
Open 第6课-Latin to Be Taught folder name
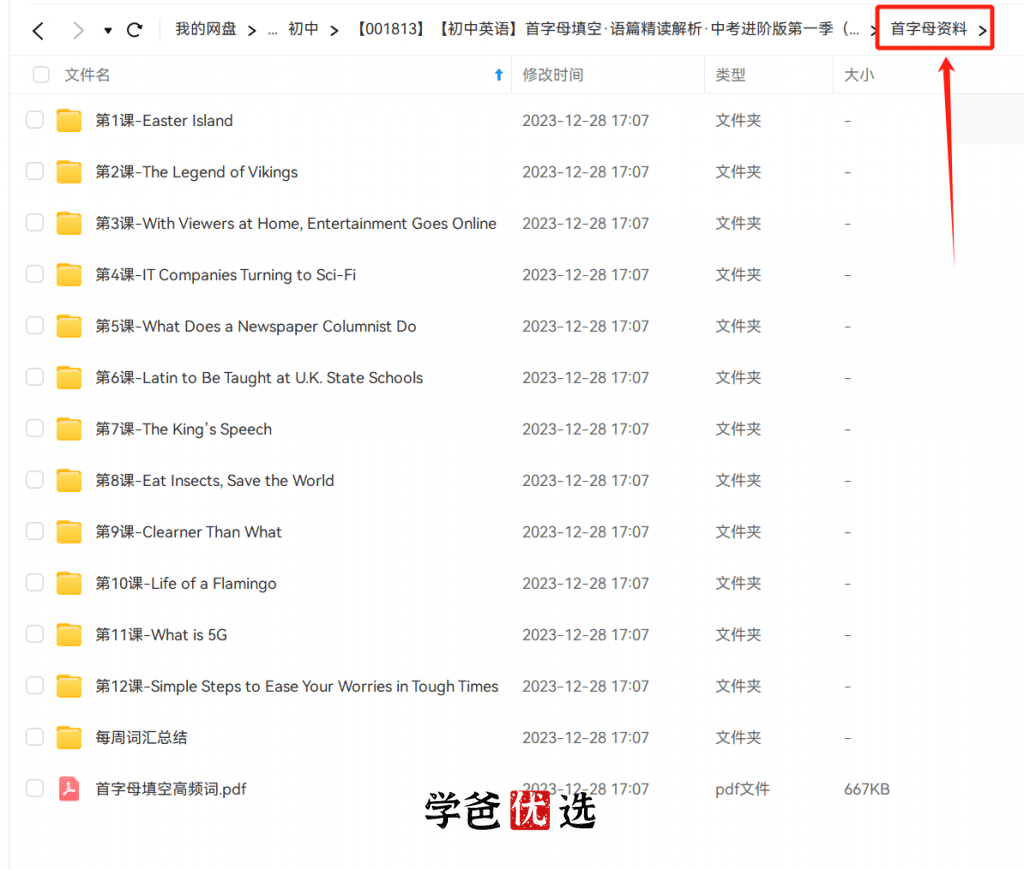click(259, 378)
